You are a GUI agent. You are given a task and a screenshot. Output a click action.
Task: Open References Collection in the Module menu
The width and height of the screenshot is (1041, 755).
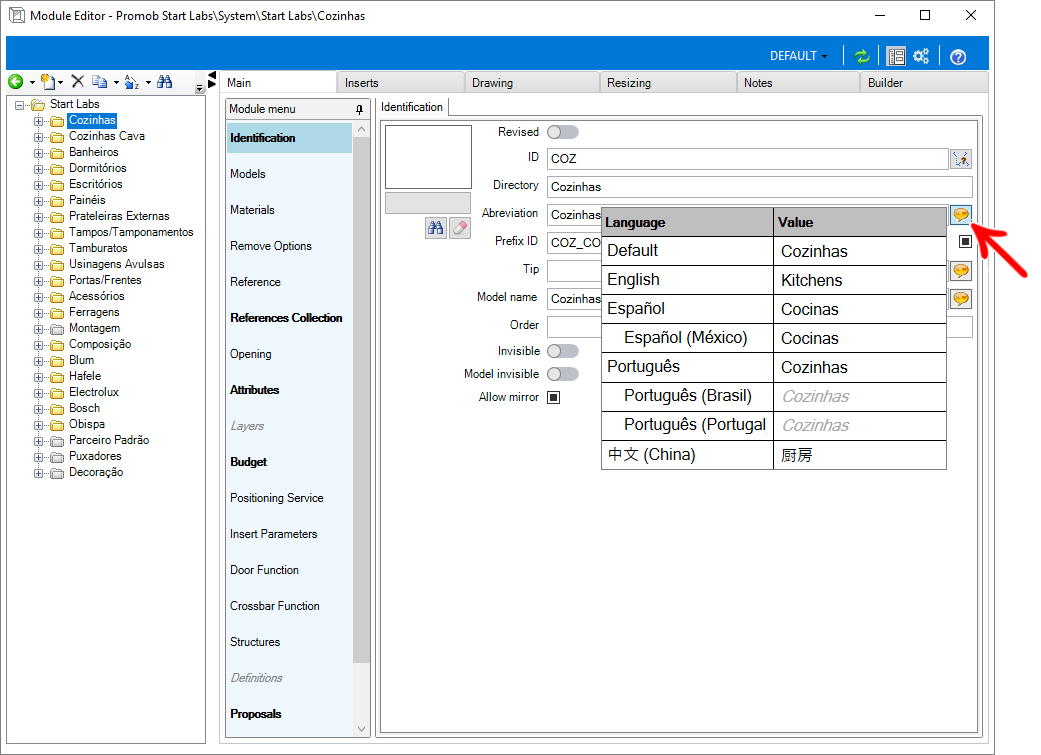tap(289, 318)
